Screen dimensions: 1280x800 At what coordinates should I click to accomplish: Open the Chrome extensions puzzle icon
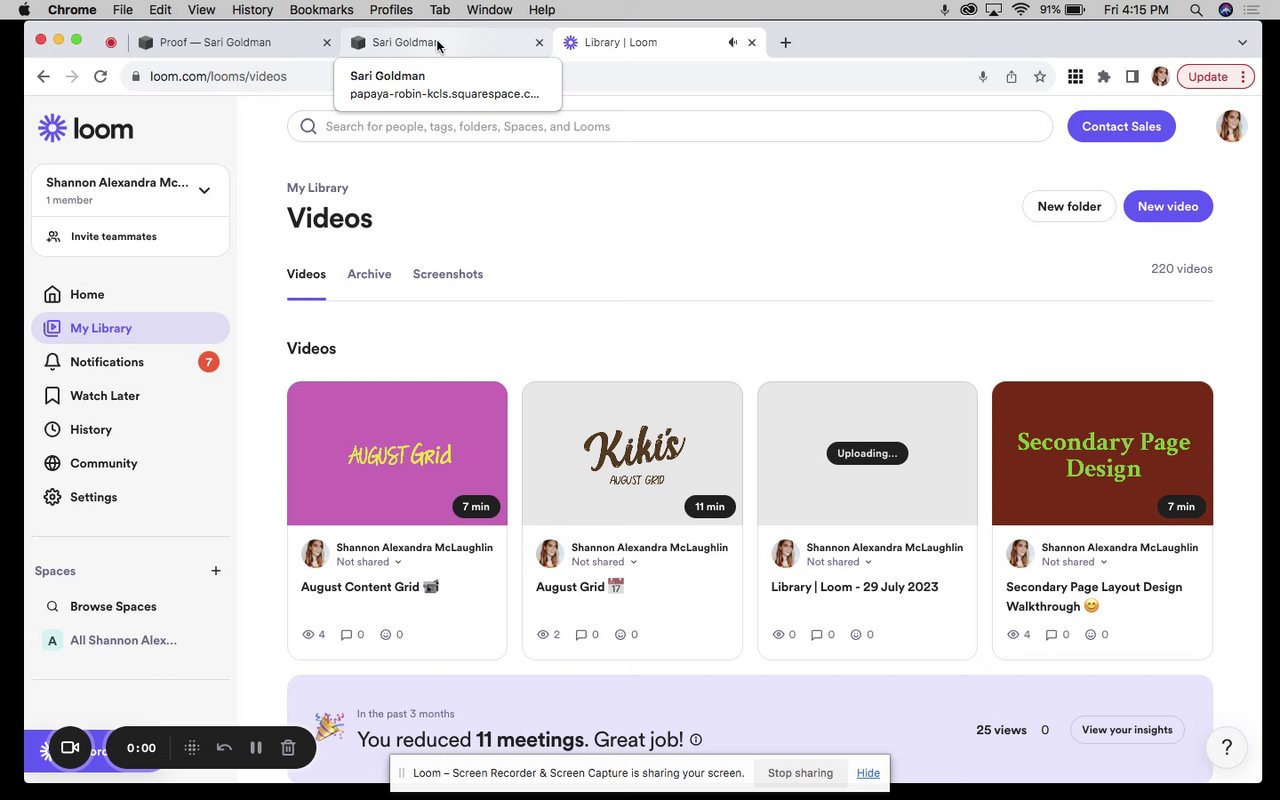1104,76
